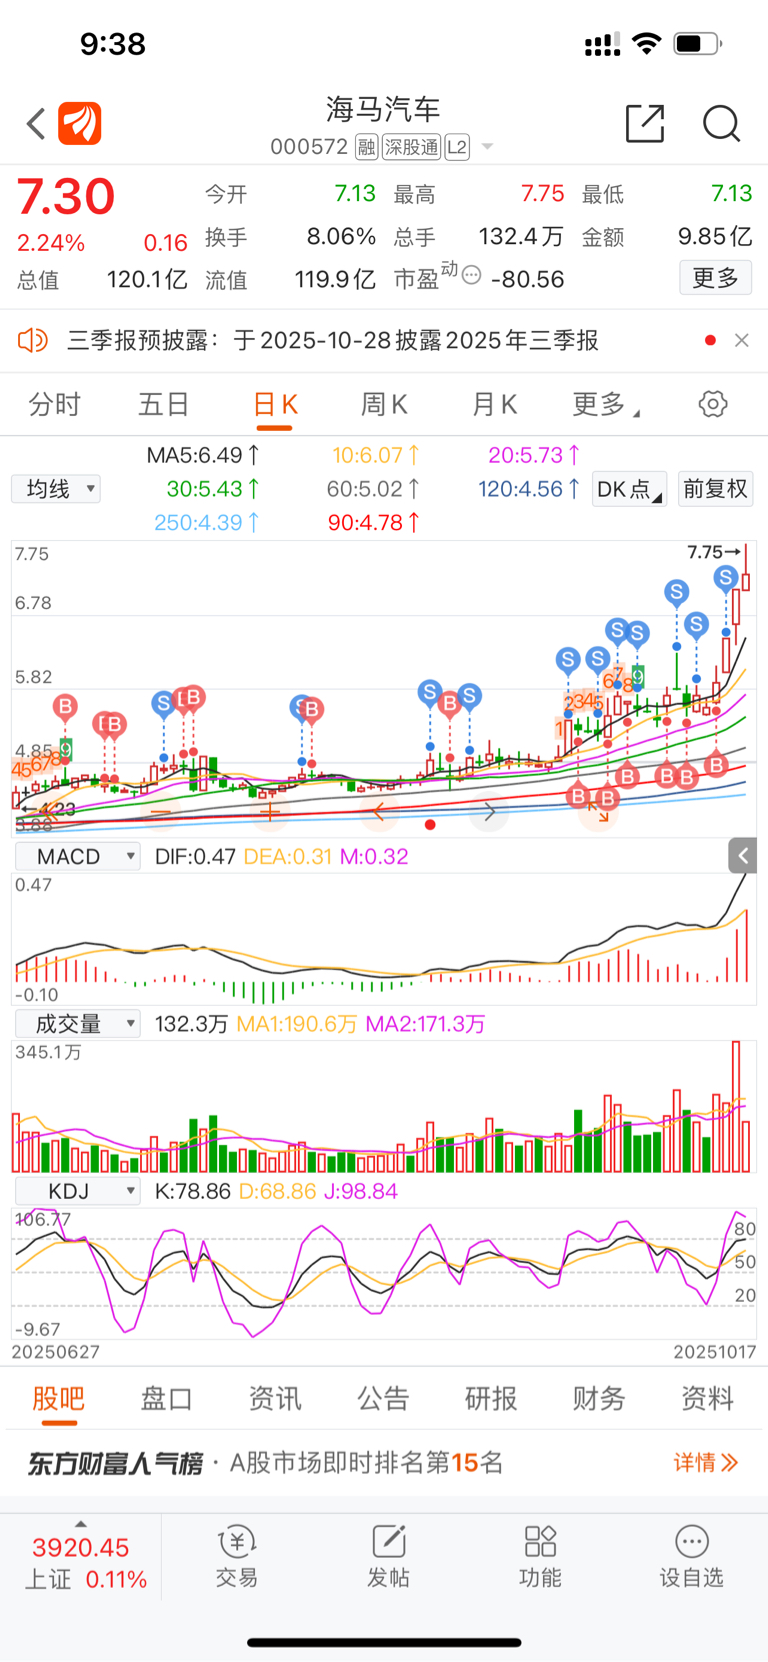
Task: Open the chart settings gear icon
Action: 713,404
